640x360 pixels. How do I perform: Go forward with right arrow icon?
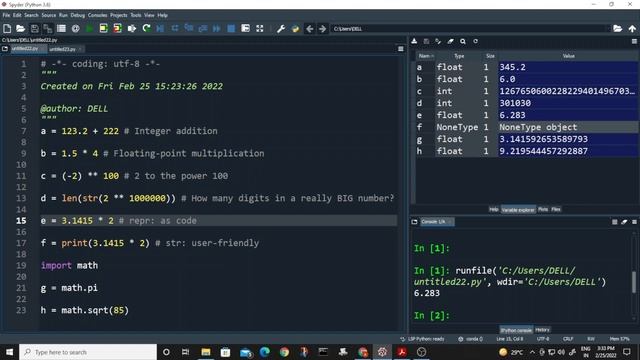tap(322, 29)
